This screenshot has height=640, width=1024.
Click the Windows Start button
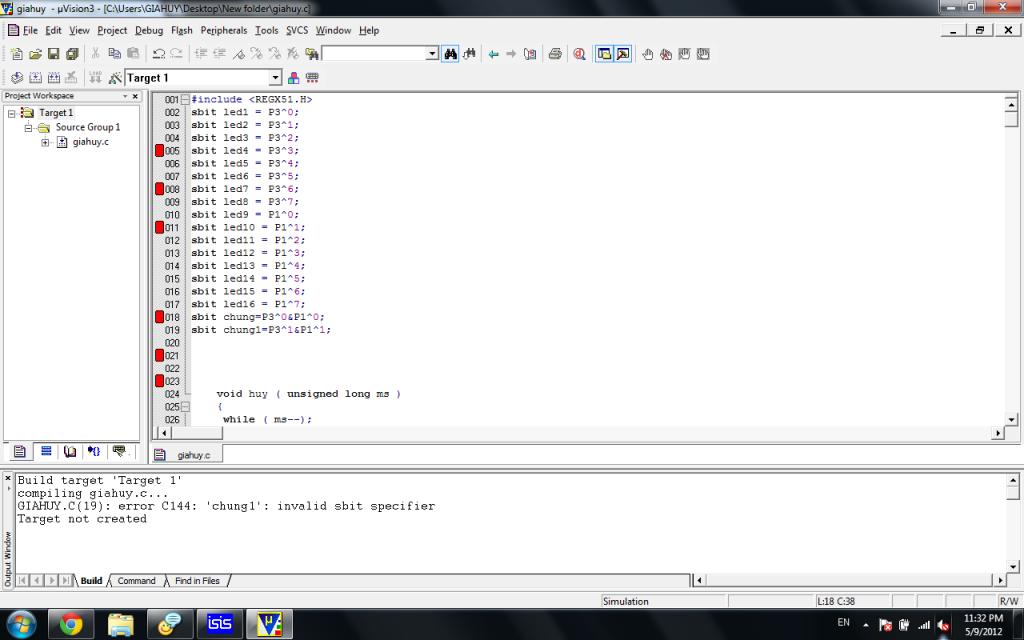22,624
